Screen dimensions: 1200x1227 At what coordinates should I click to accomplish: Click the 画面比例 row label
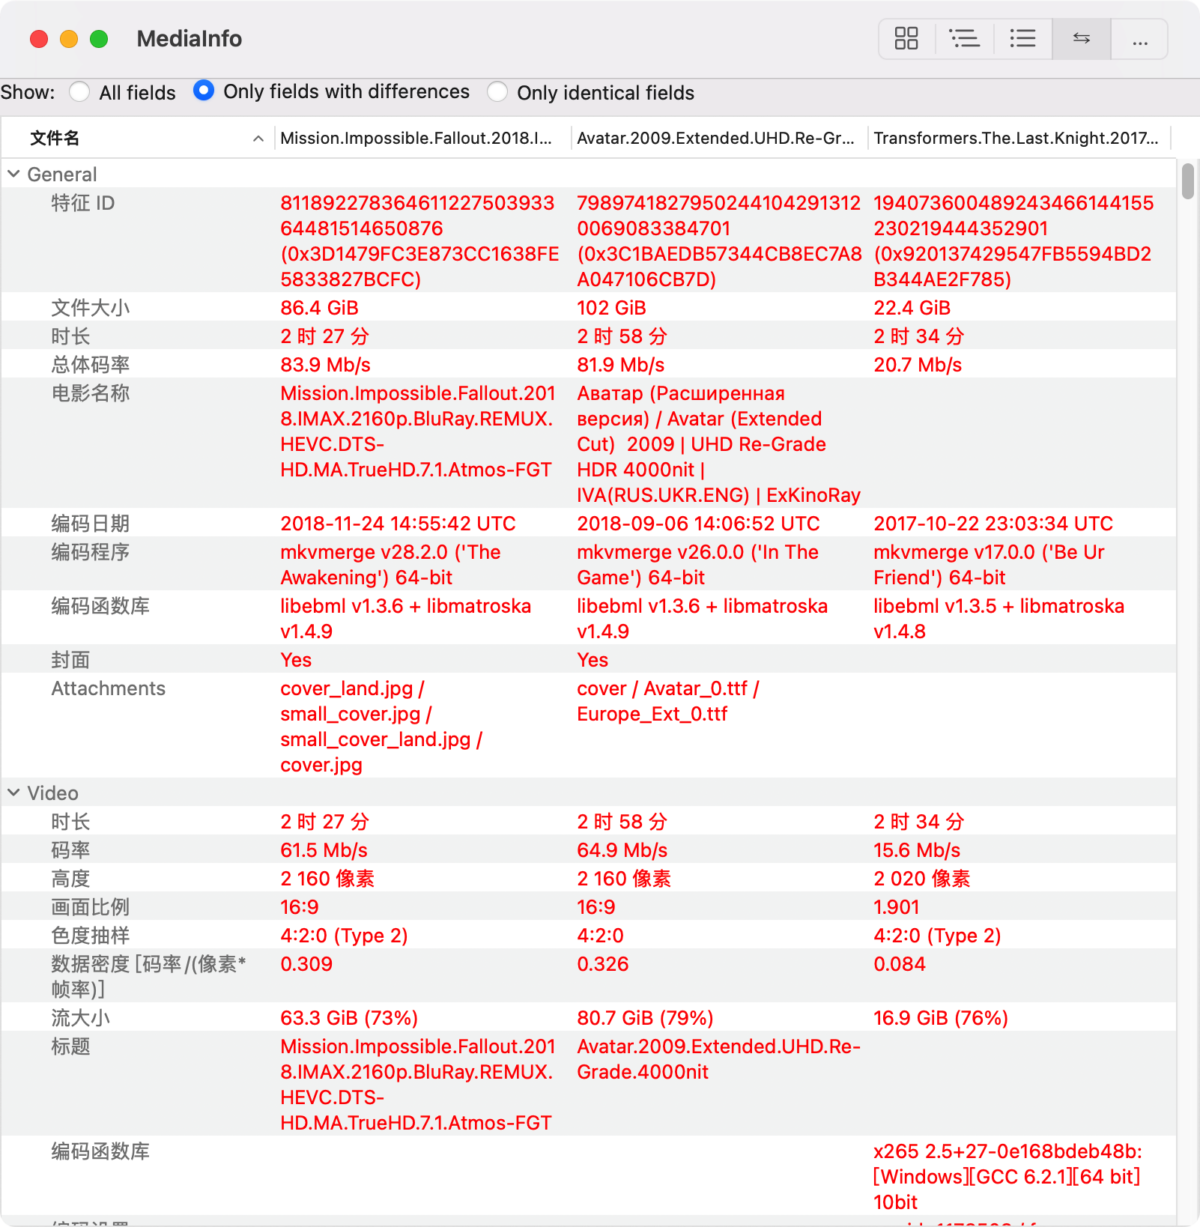[90, 907]
